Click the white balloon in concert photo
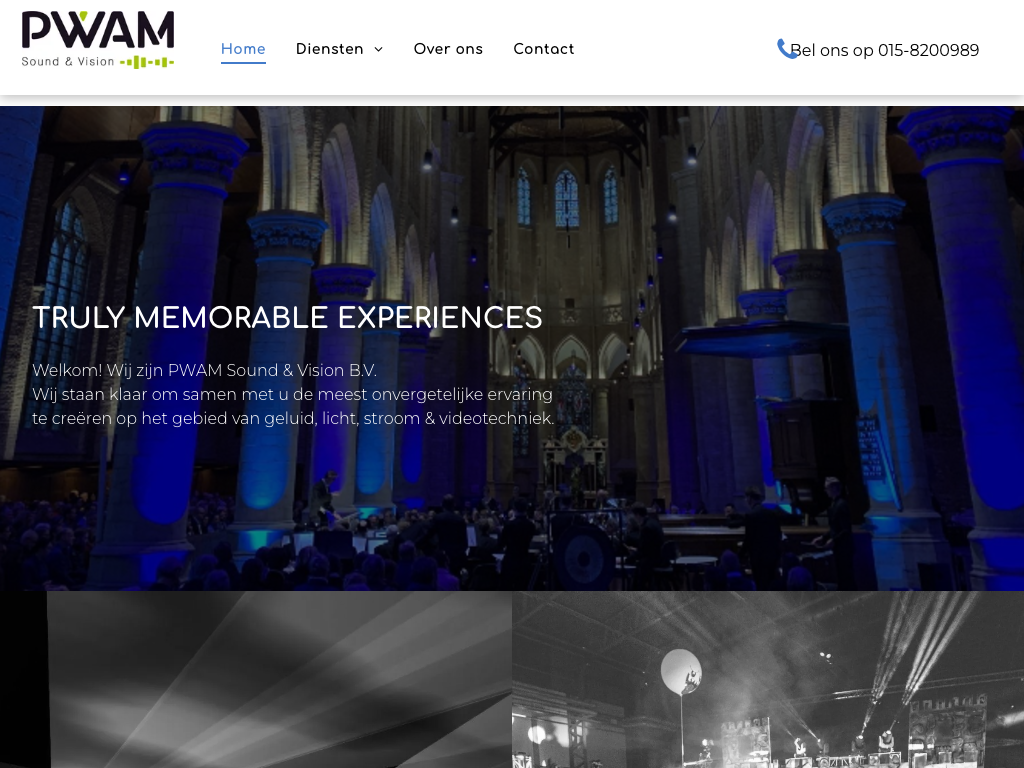 coord(681,671)
